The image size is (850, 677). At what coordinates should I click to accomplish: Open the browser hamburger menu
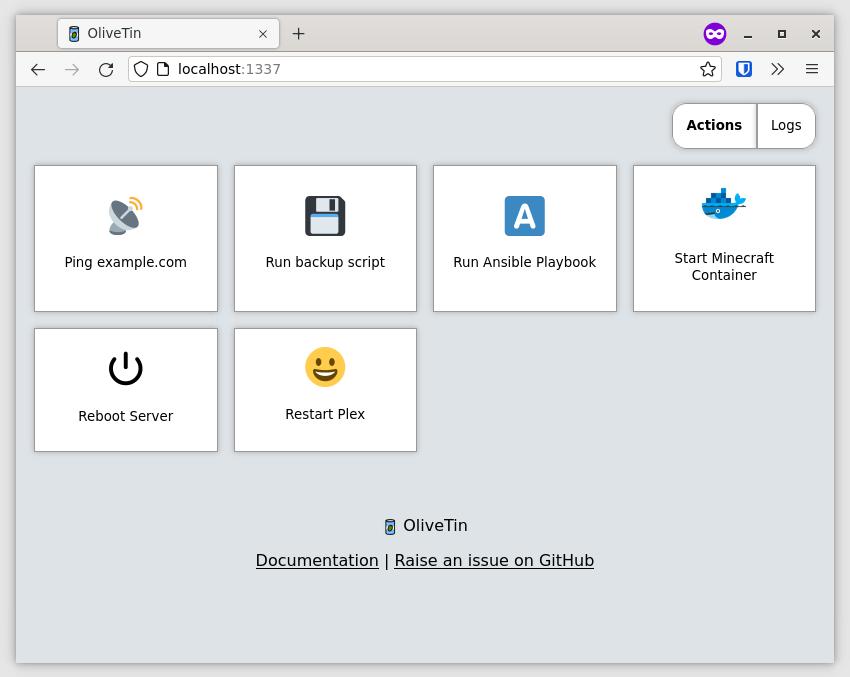click(812, 69)
